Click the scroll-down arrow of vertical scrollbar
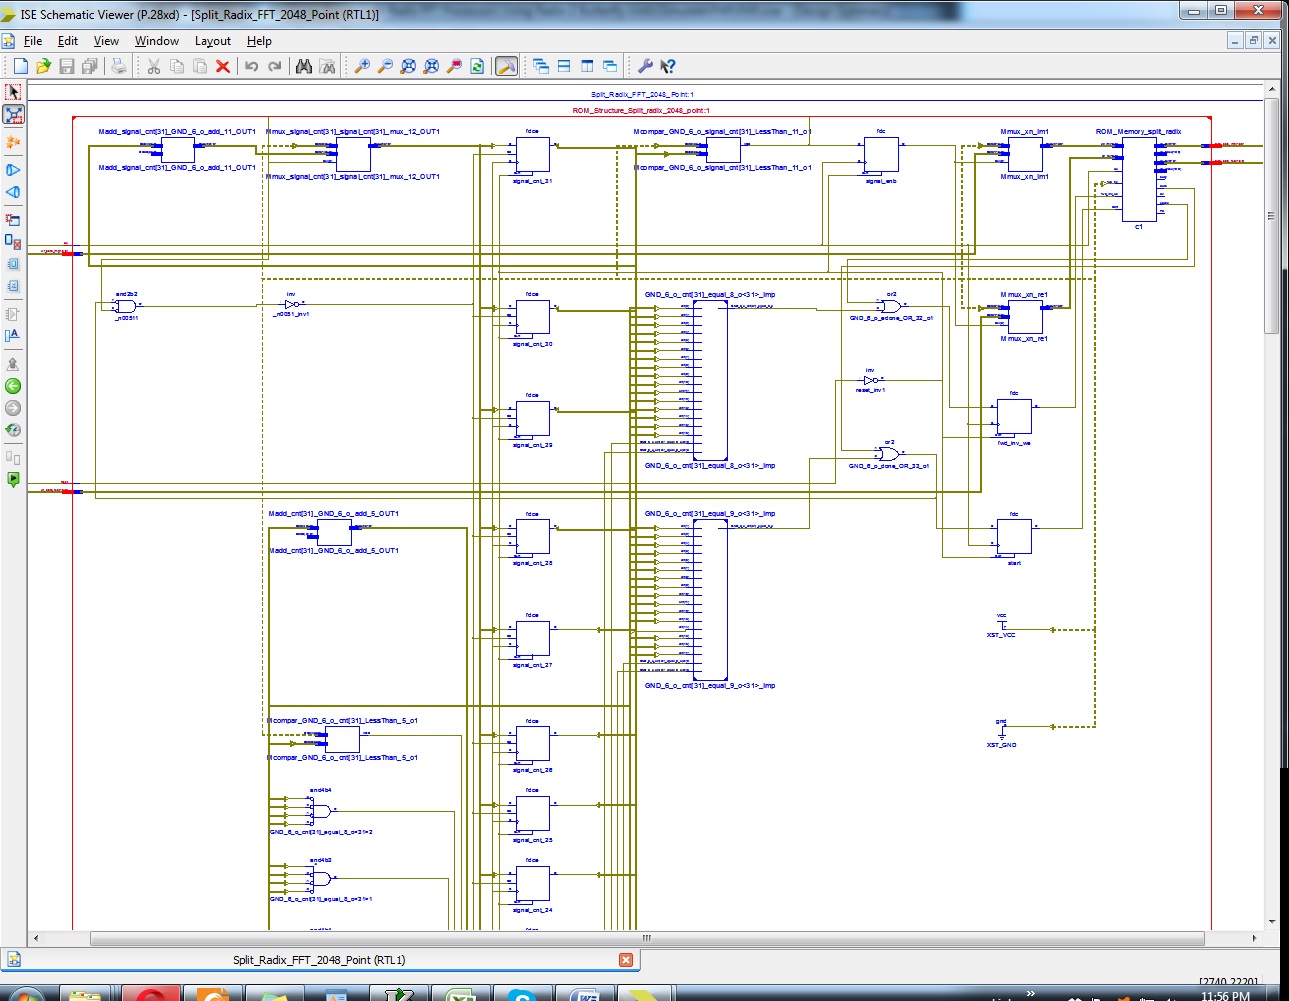The height and width of the screenshot is (1001, 1289). click(1271, 921)
